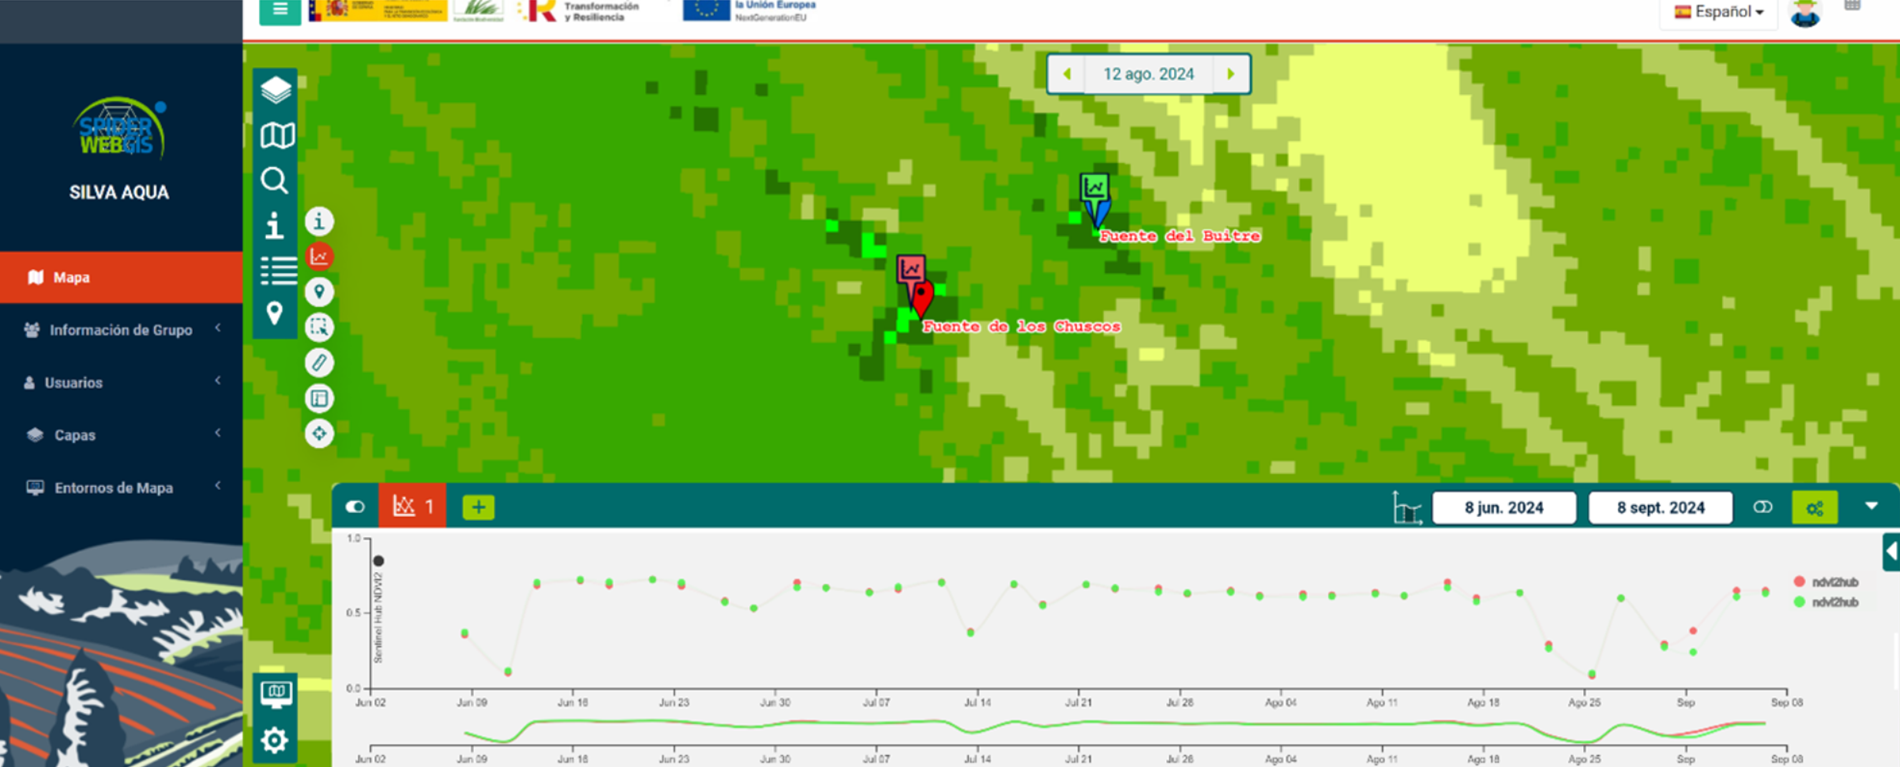Image resolution: width=1900 pixels, height=767 pixels.
Task: Choose the rectangle area selection tool
Action: (x=319, y=328)
